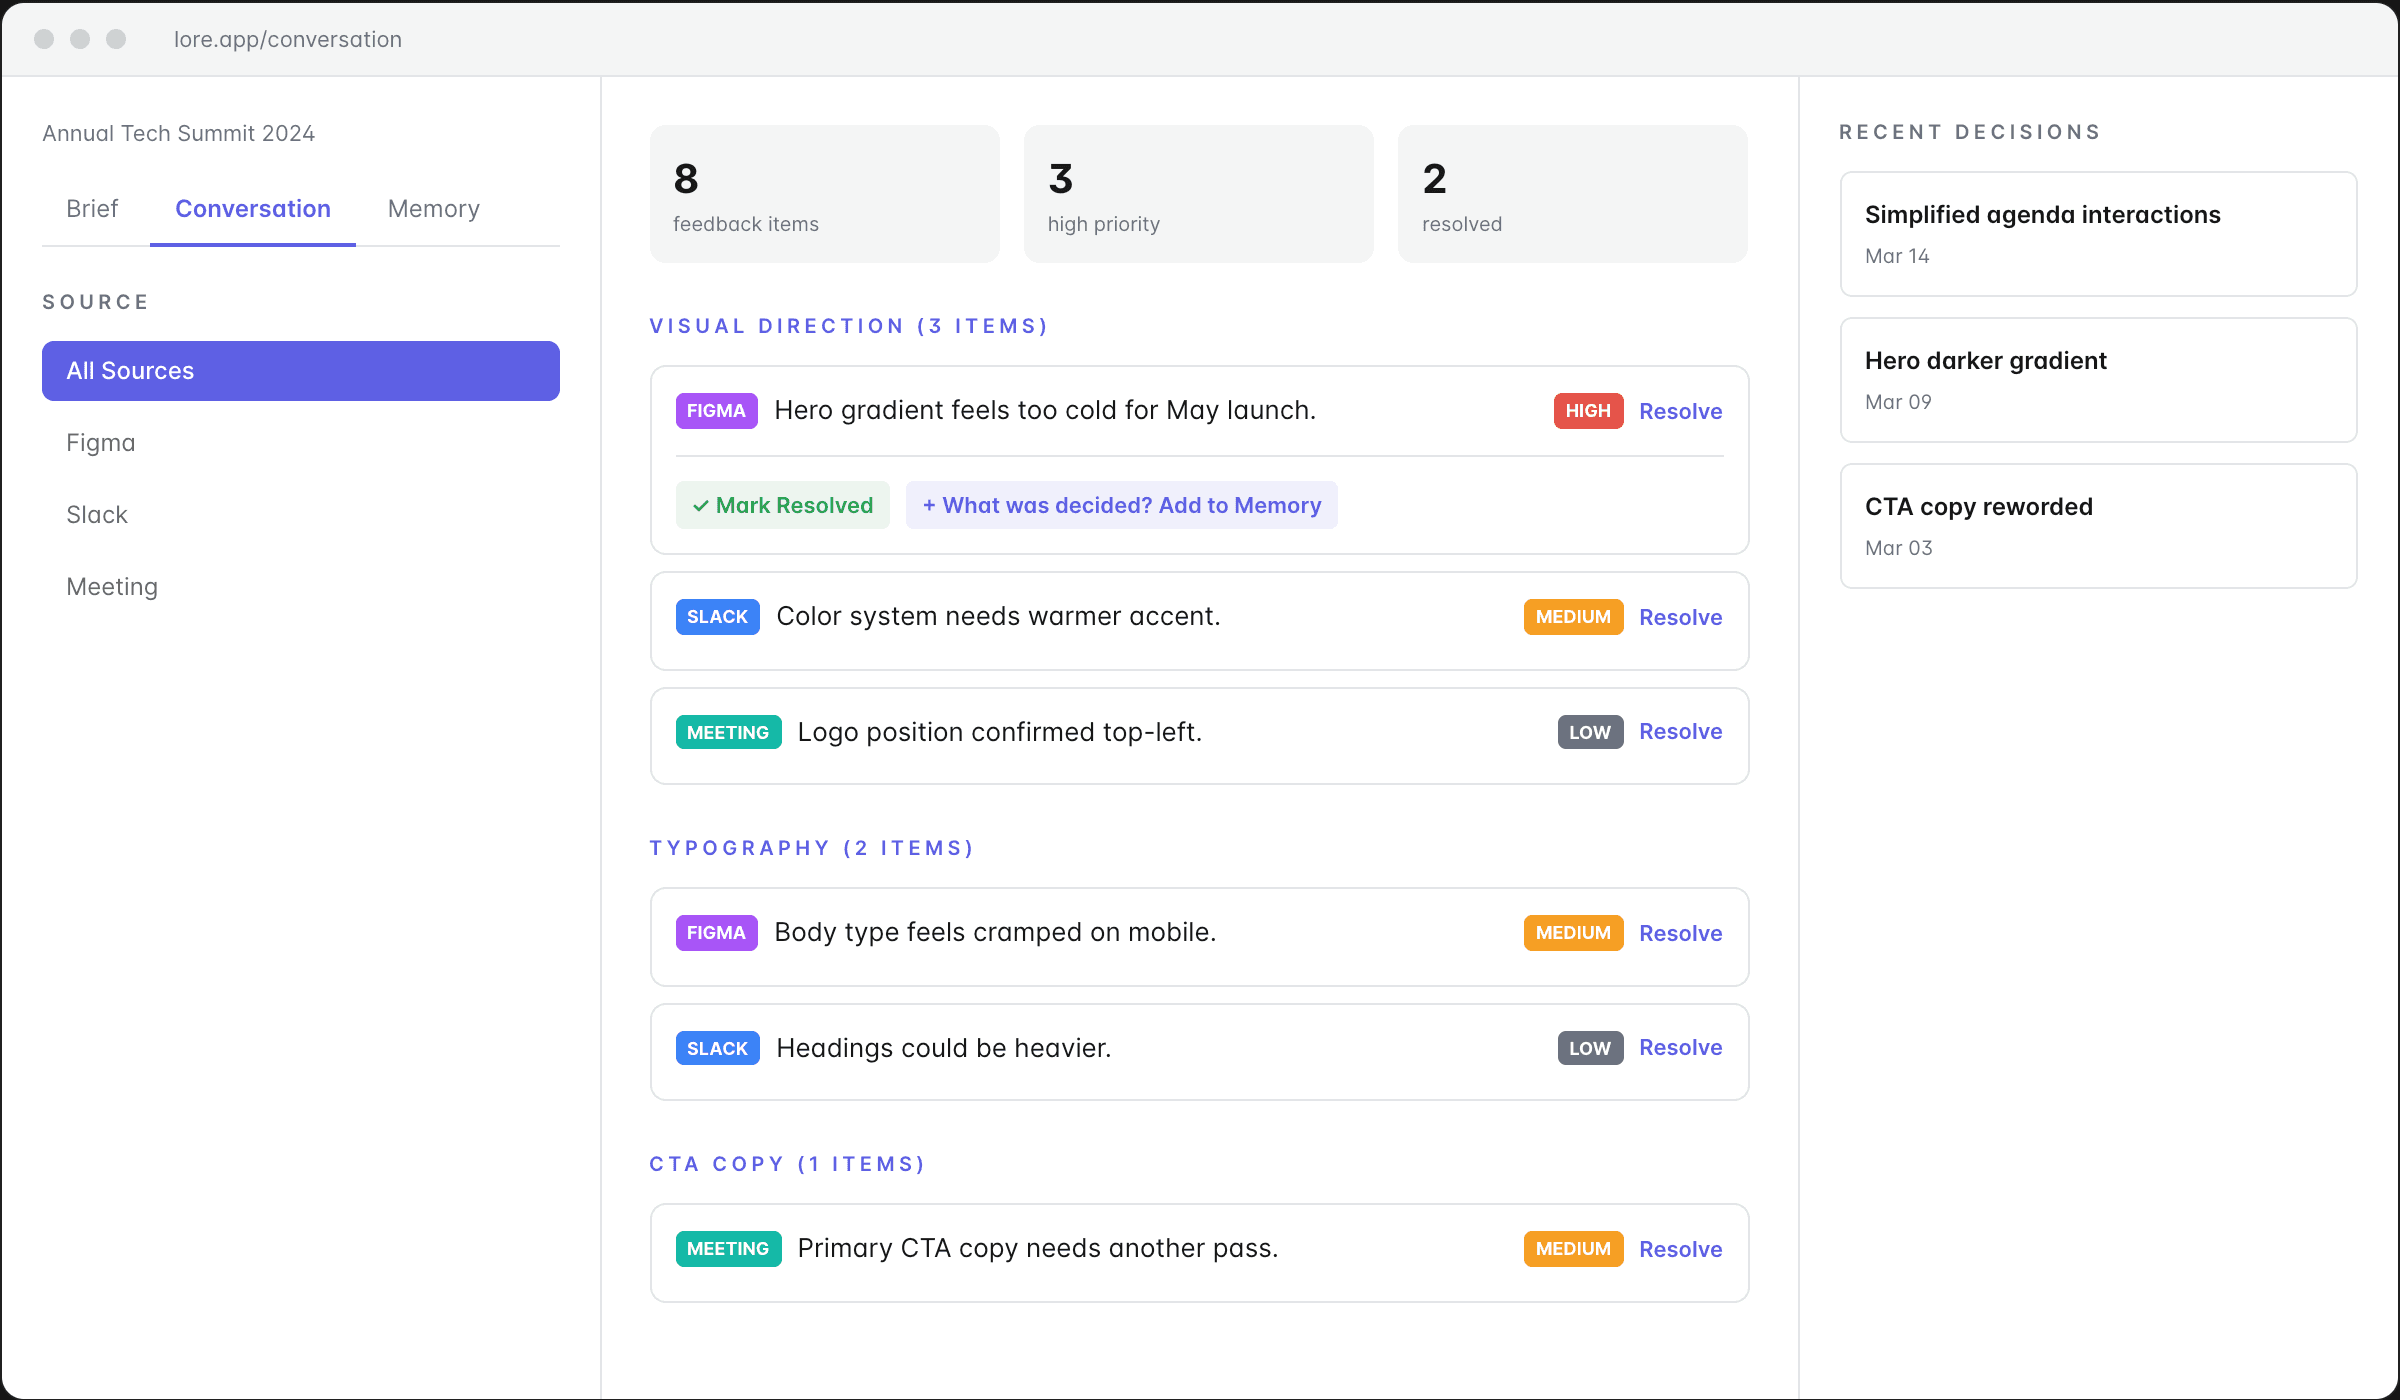This screenshot has height=1400, width=2400.
Task: Click the HIGH priority badge
Action: point(1587,411)
